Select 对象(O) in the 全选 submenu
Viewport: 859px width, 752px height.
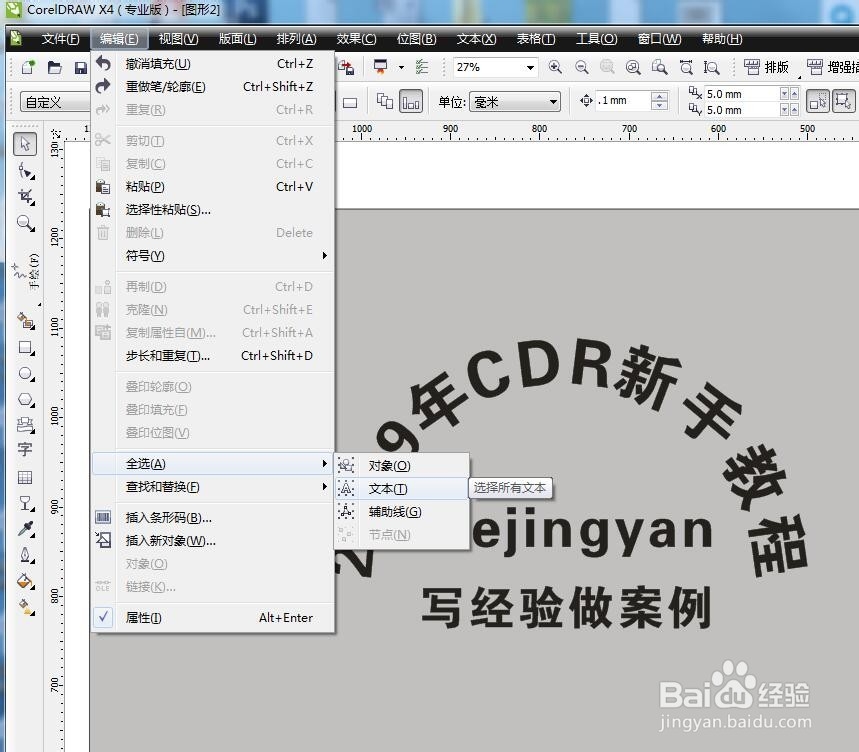tap(402, 466)
